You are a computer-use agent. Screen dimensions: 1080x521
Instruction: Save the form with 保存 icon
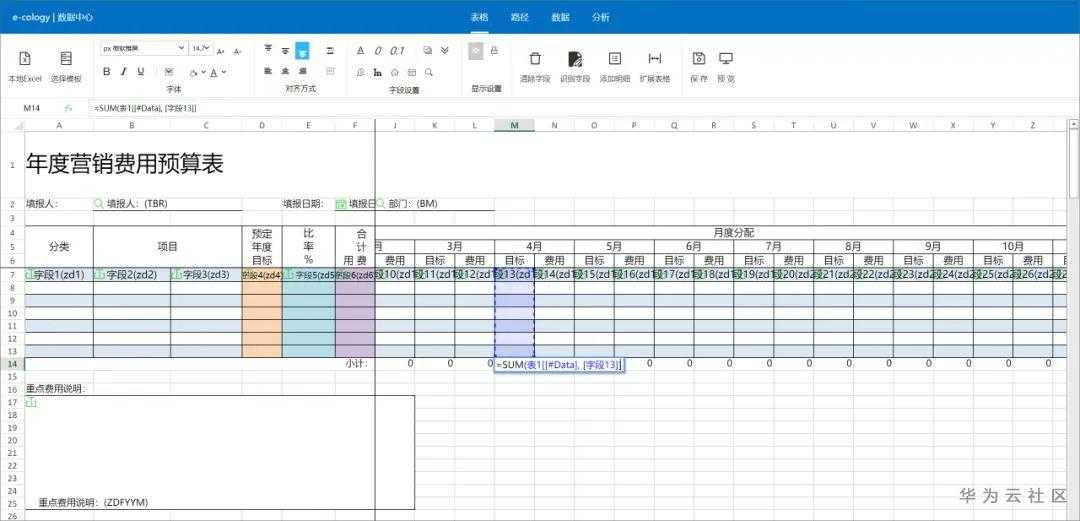pos(699,59)
